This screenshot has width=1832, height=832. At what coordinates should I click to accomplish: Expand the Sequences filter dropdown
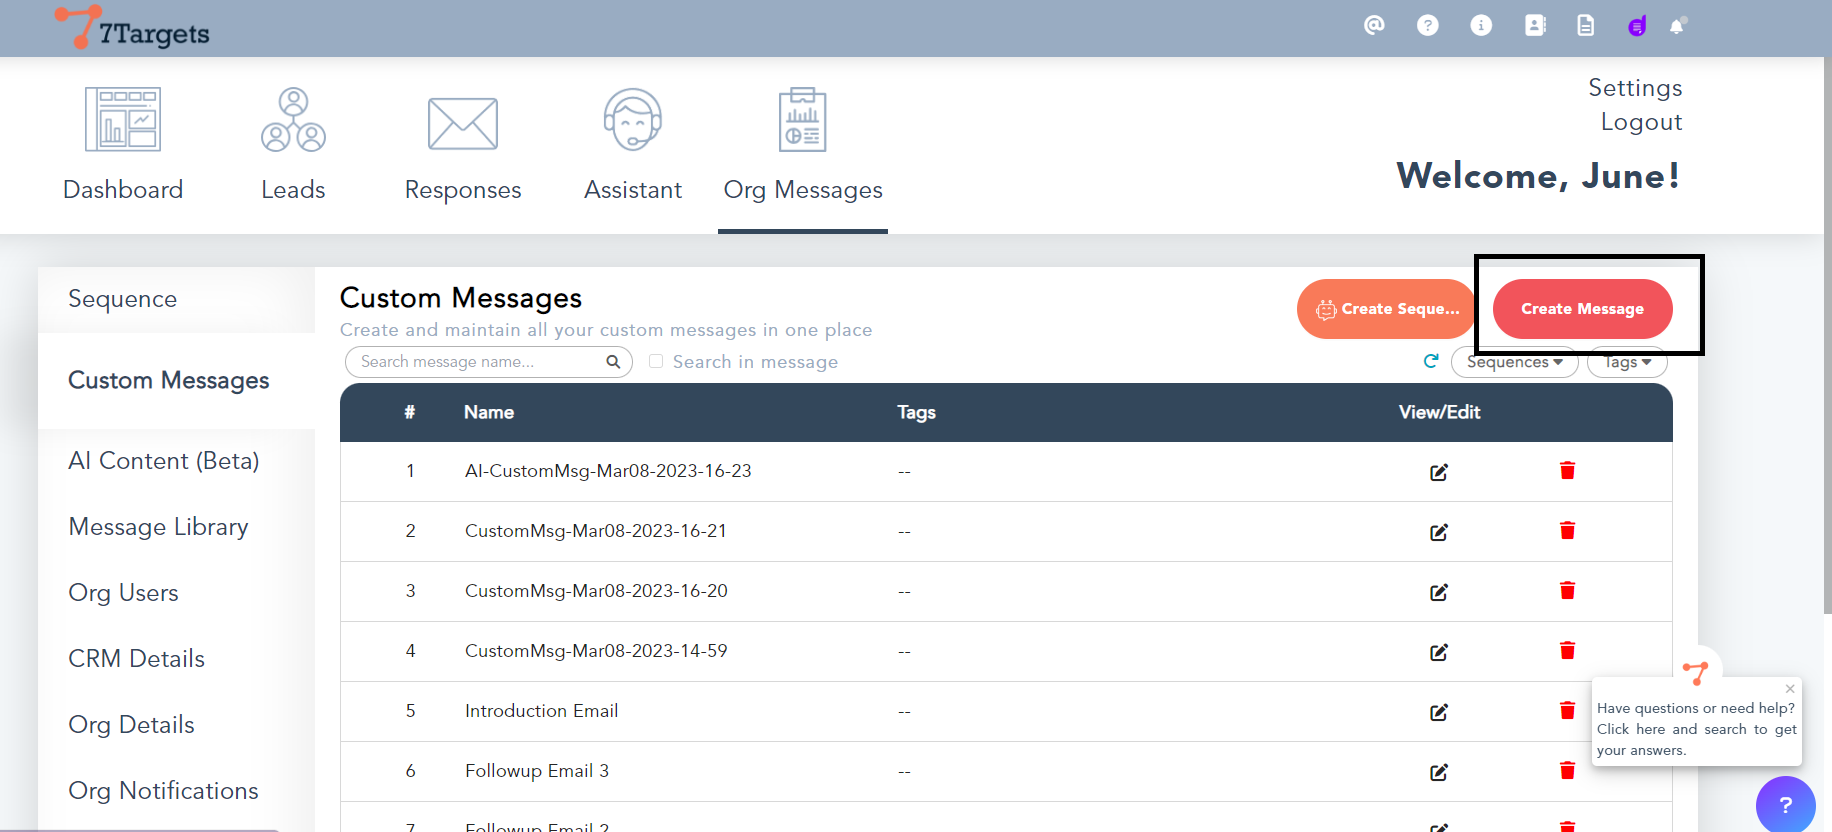(1514, 363)
